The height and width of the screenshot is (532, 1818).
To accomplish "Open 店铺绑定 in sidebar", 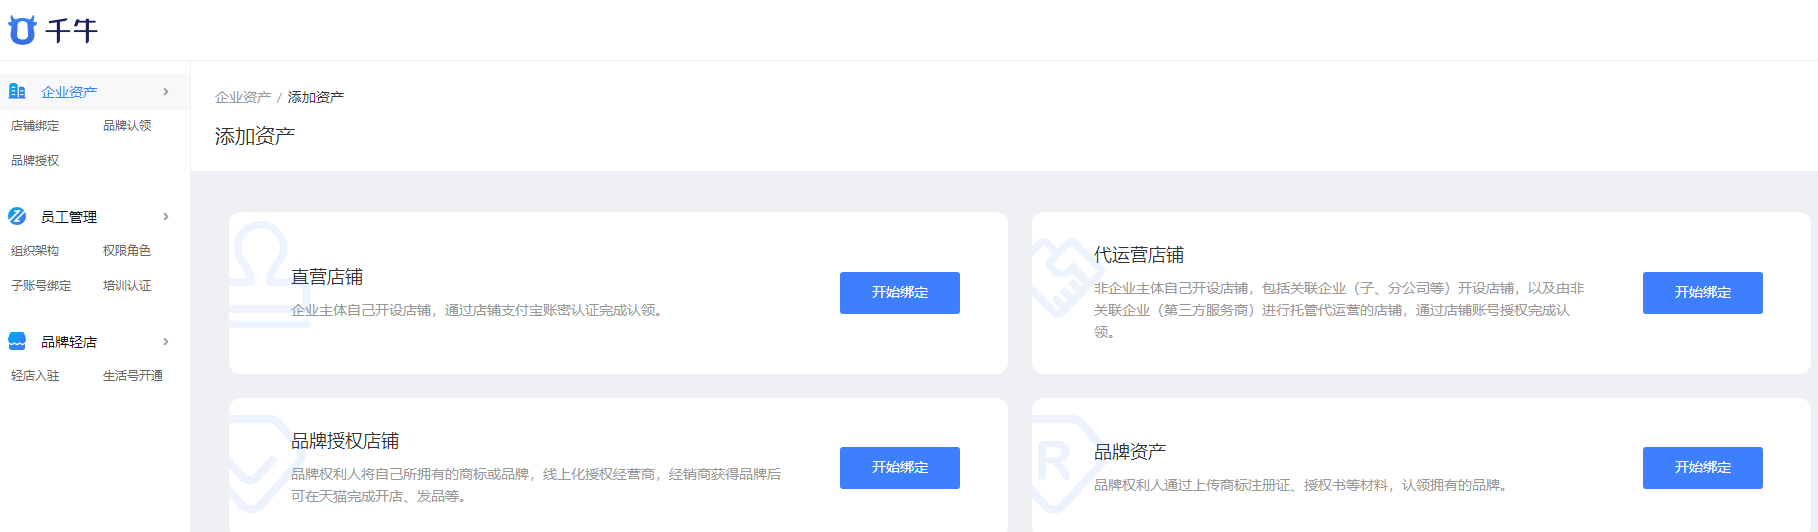I will click(35, 126).
